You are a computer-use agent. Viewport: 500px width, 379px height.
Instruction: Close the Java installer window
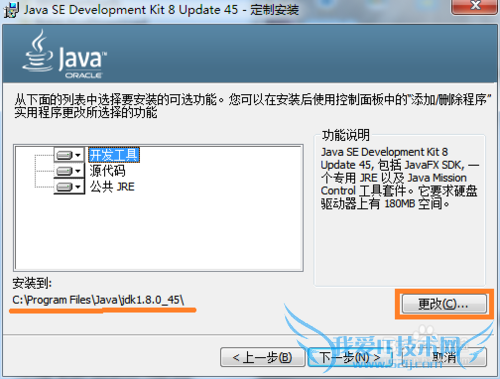click(x=474, y=6)
